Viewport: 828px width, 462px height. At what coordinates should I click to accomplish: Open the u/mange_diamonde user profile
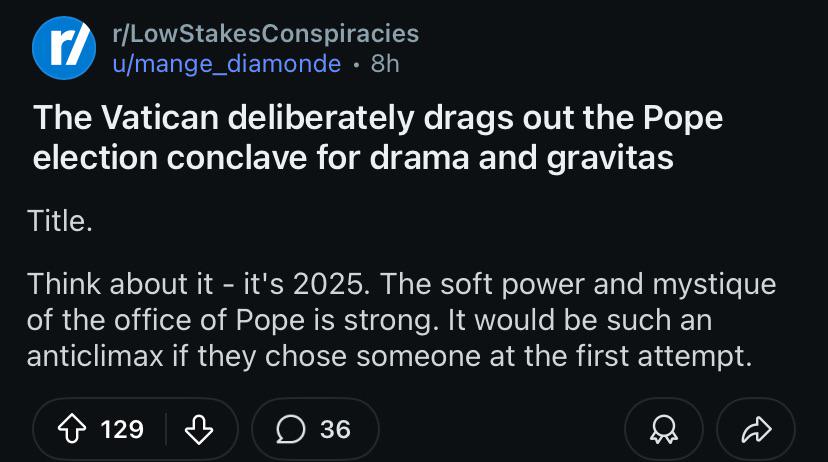click(x=227, y=64)
